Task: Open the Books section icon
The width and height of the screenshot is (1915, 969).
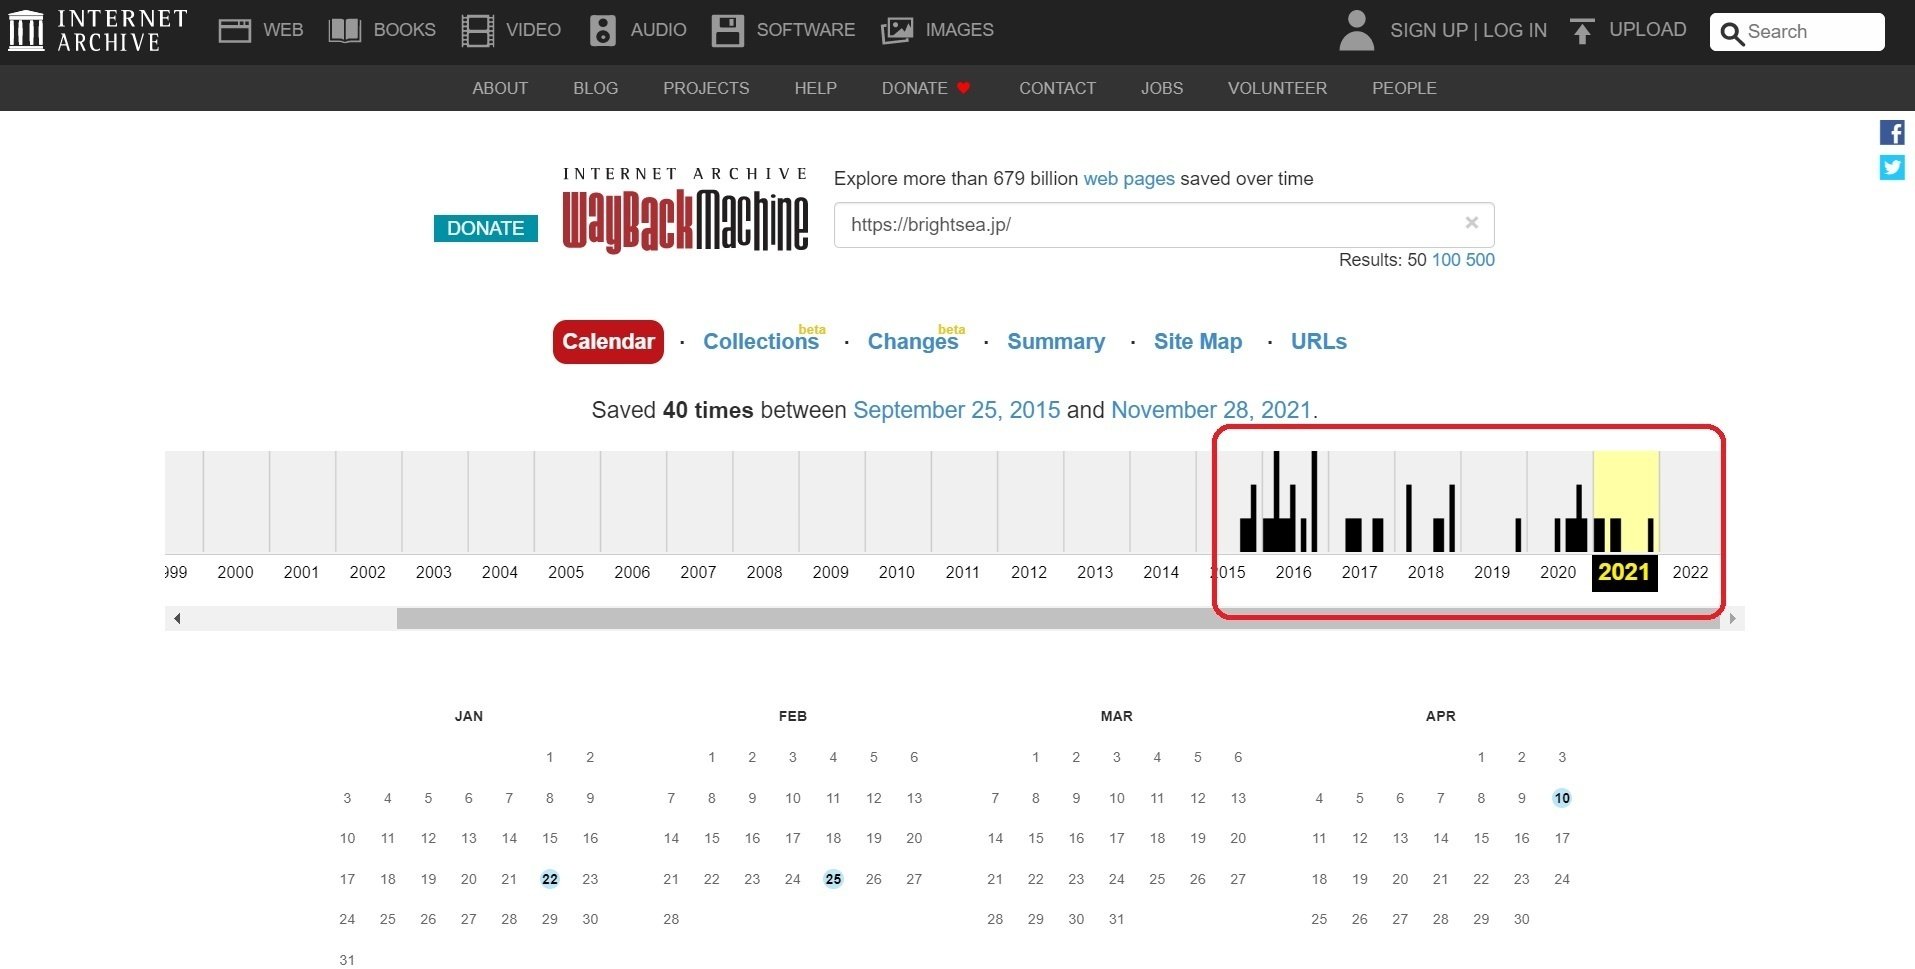Action: [345, 31]
